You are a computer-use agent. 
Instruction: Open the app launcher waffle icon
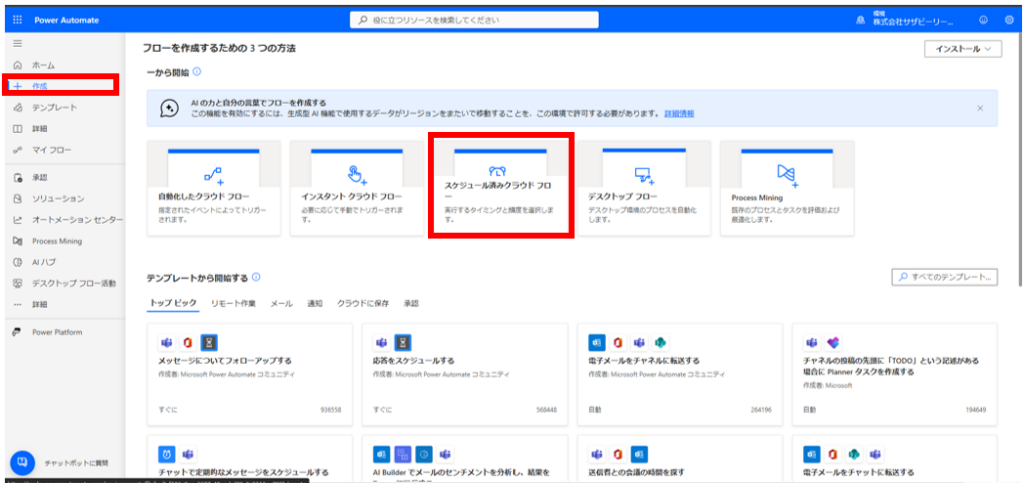point(17,19)
